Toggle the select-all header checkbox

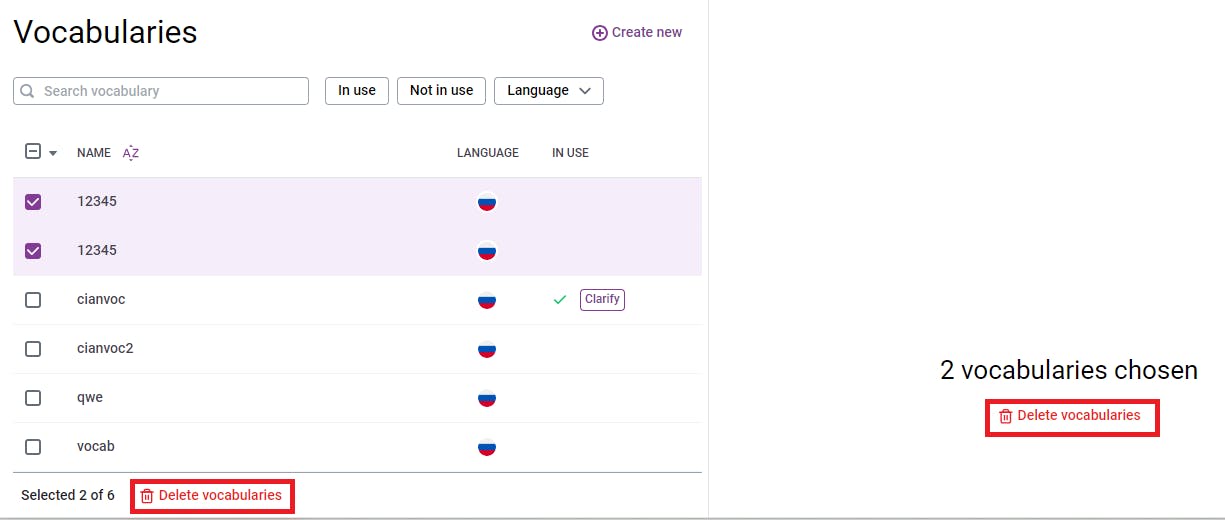33,152
